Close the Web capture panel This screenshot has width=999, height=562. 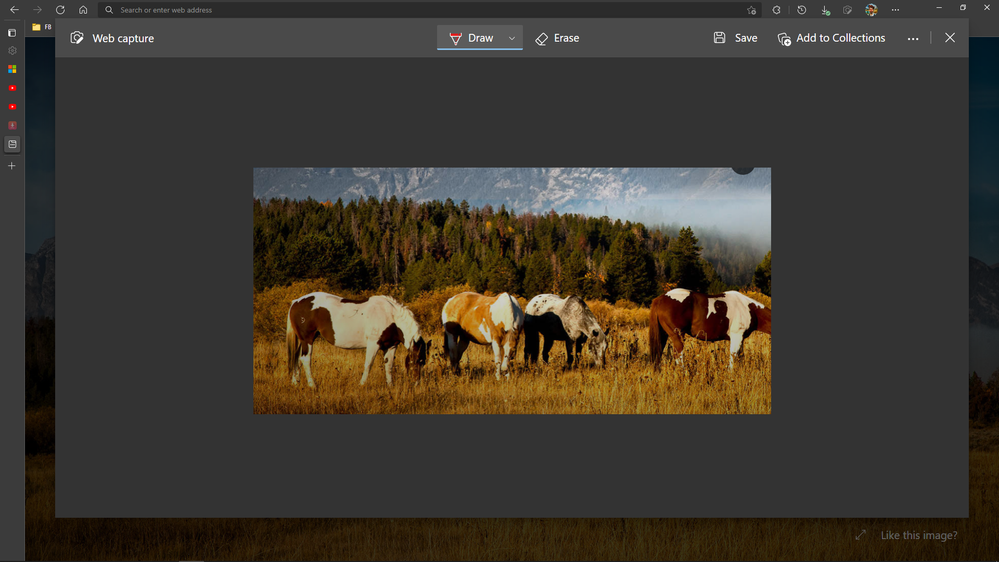click(x=950, y=38)
